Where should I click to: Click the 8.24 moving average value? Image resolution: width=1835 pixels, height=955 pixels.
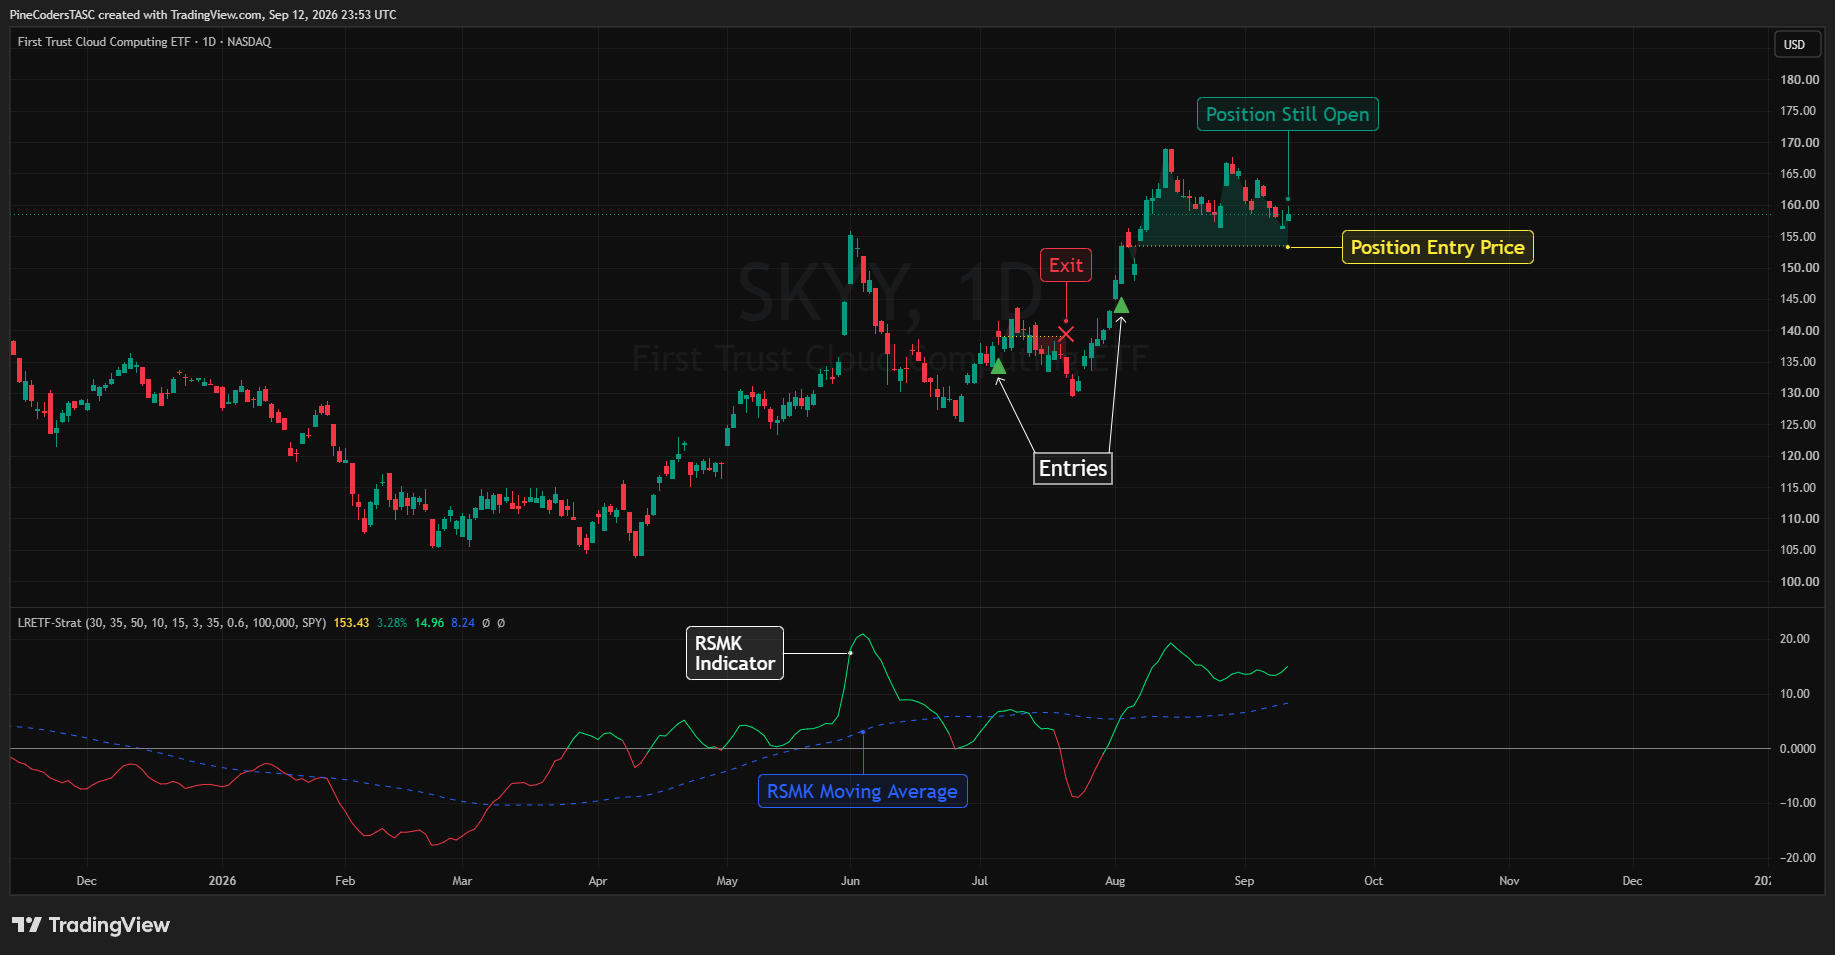click(x=463, y=623)
